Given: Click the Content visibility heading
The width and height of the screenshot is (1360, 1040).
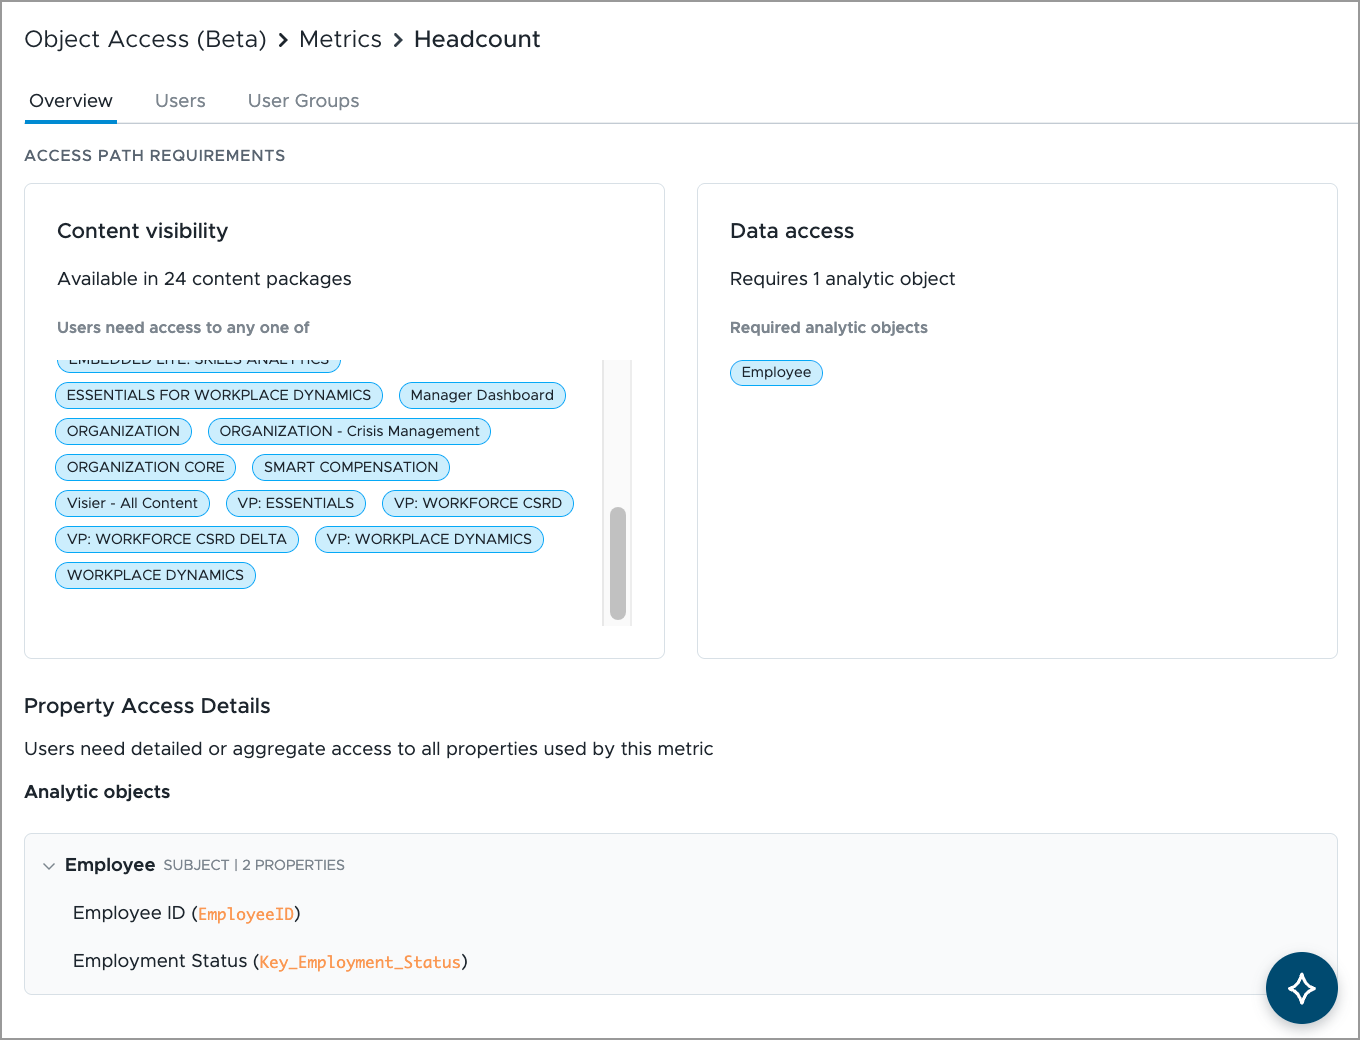Looking at the screenshot, I should coord(143,231).
